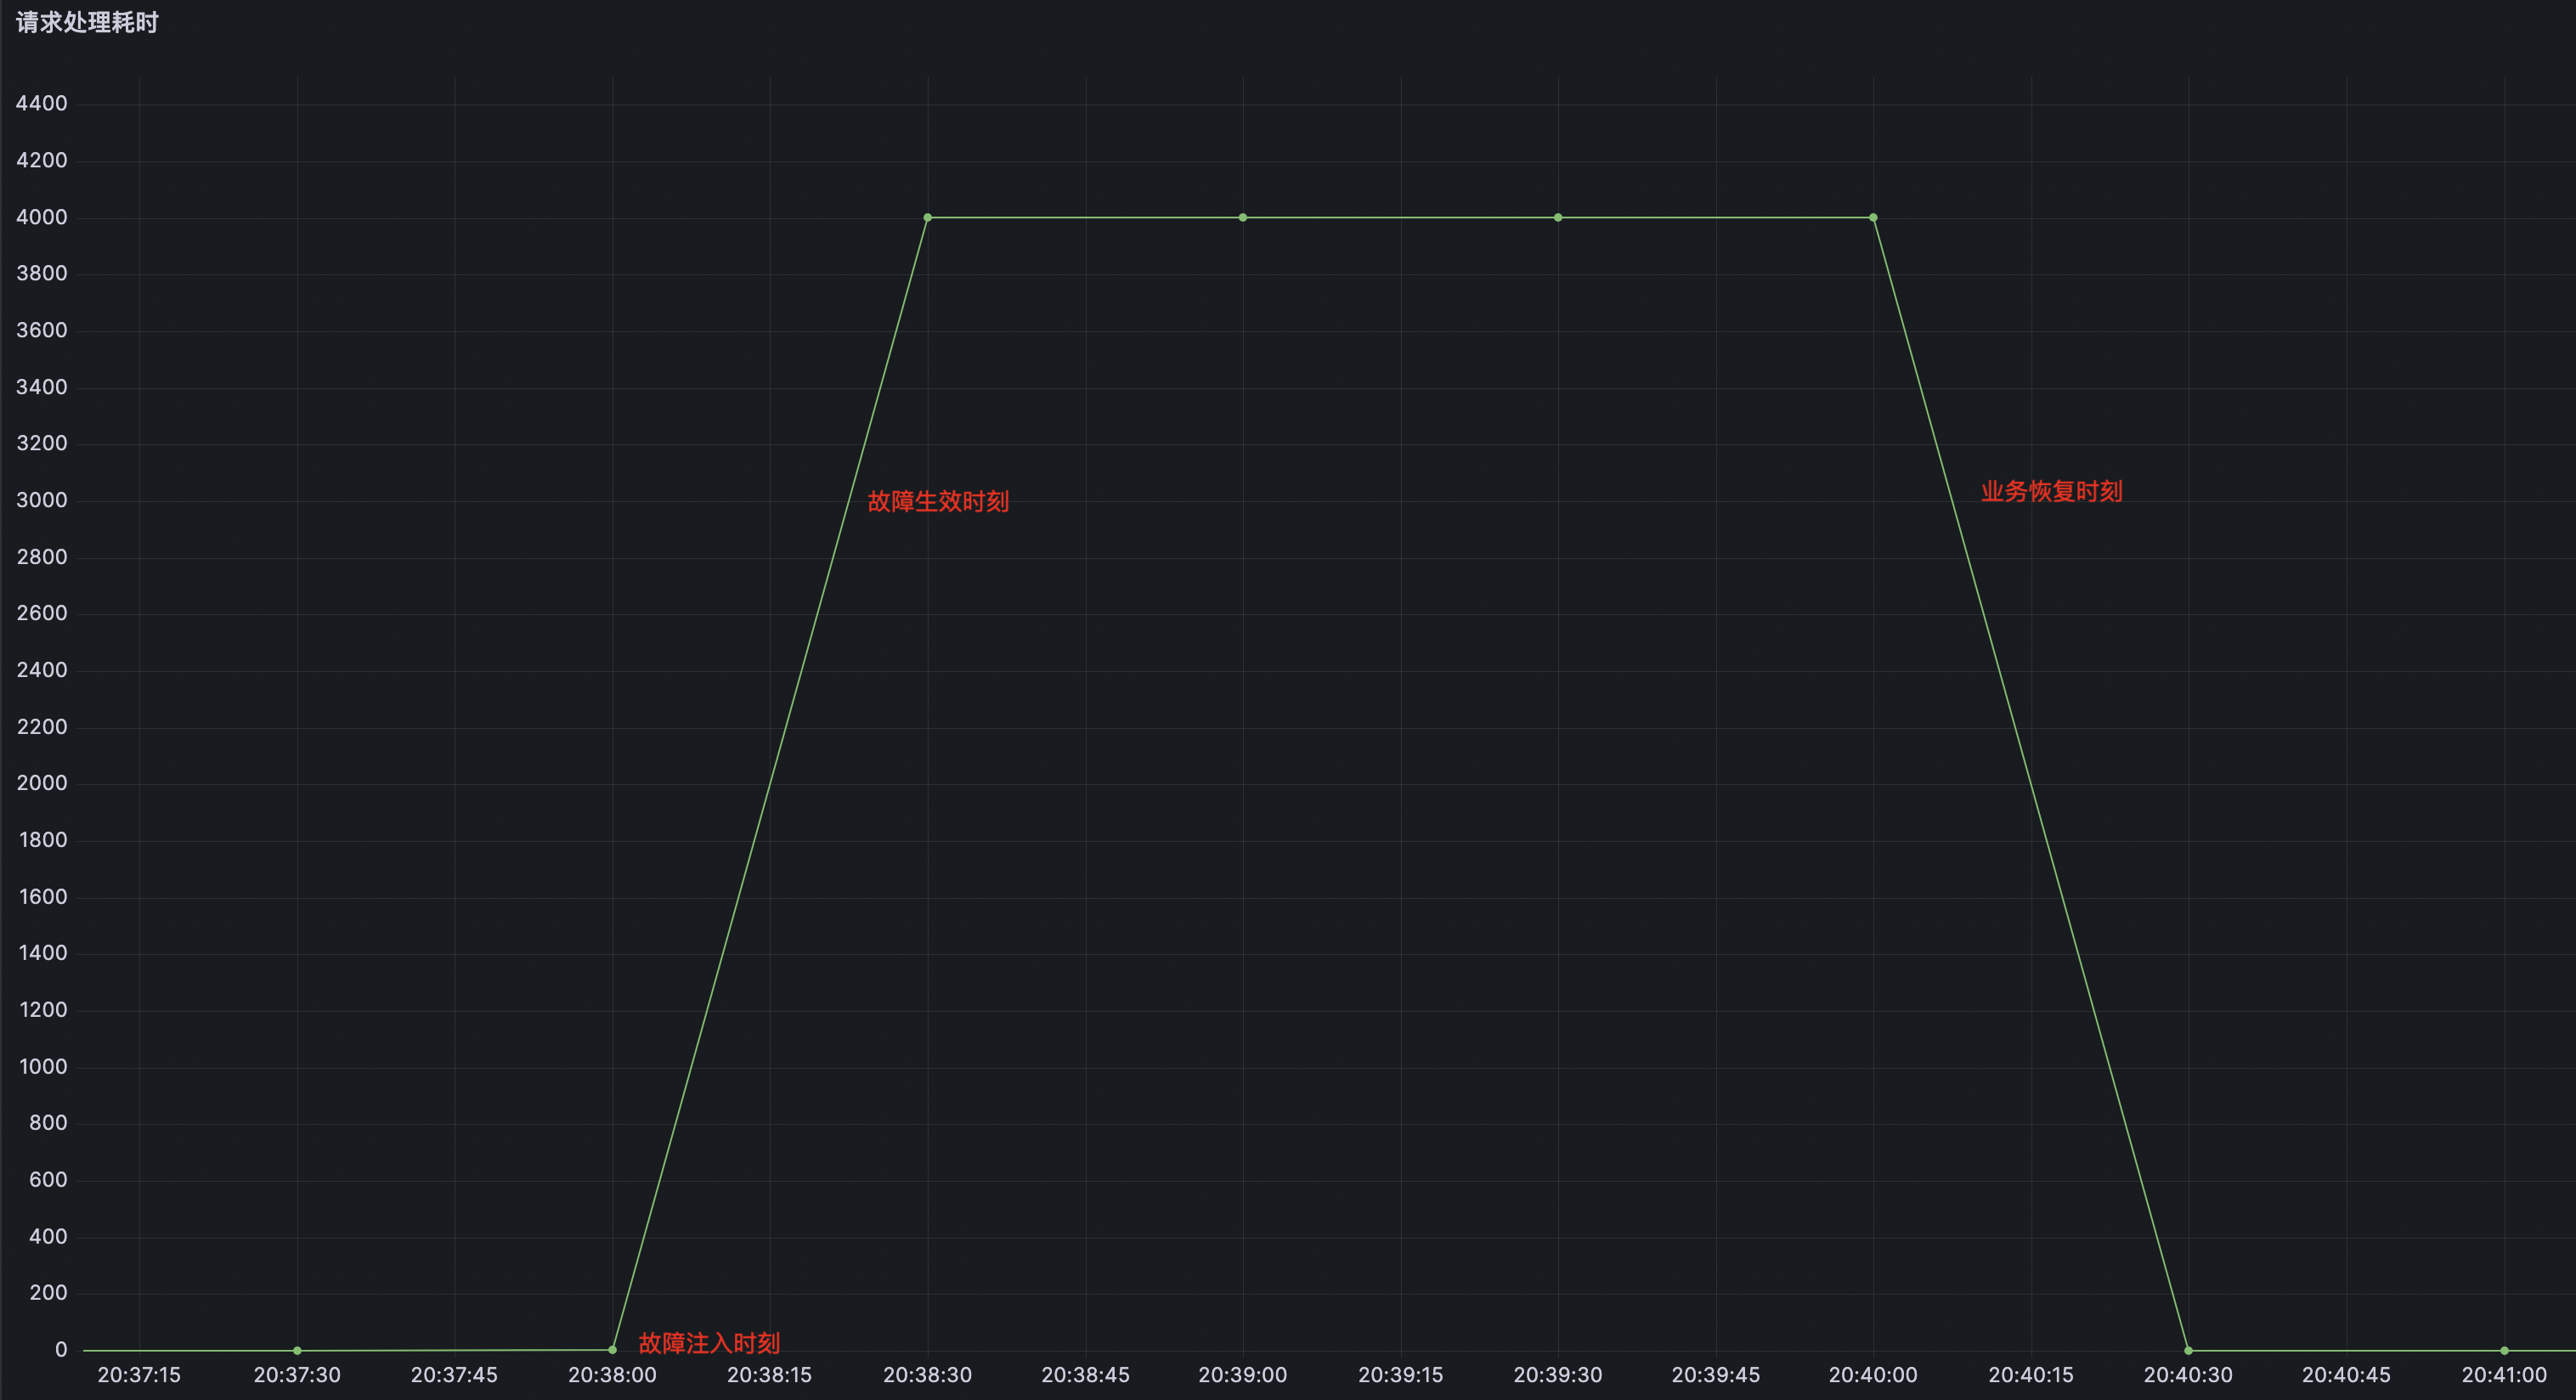Click the data point at 20:37:30

297,1350
